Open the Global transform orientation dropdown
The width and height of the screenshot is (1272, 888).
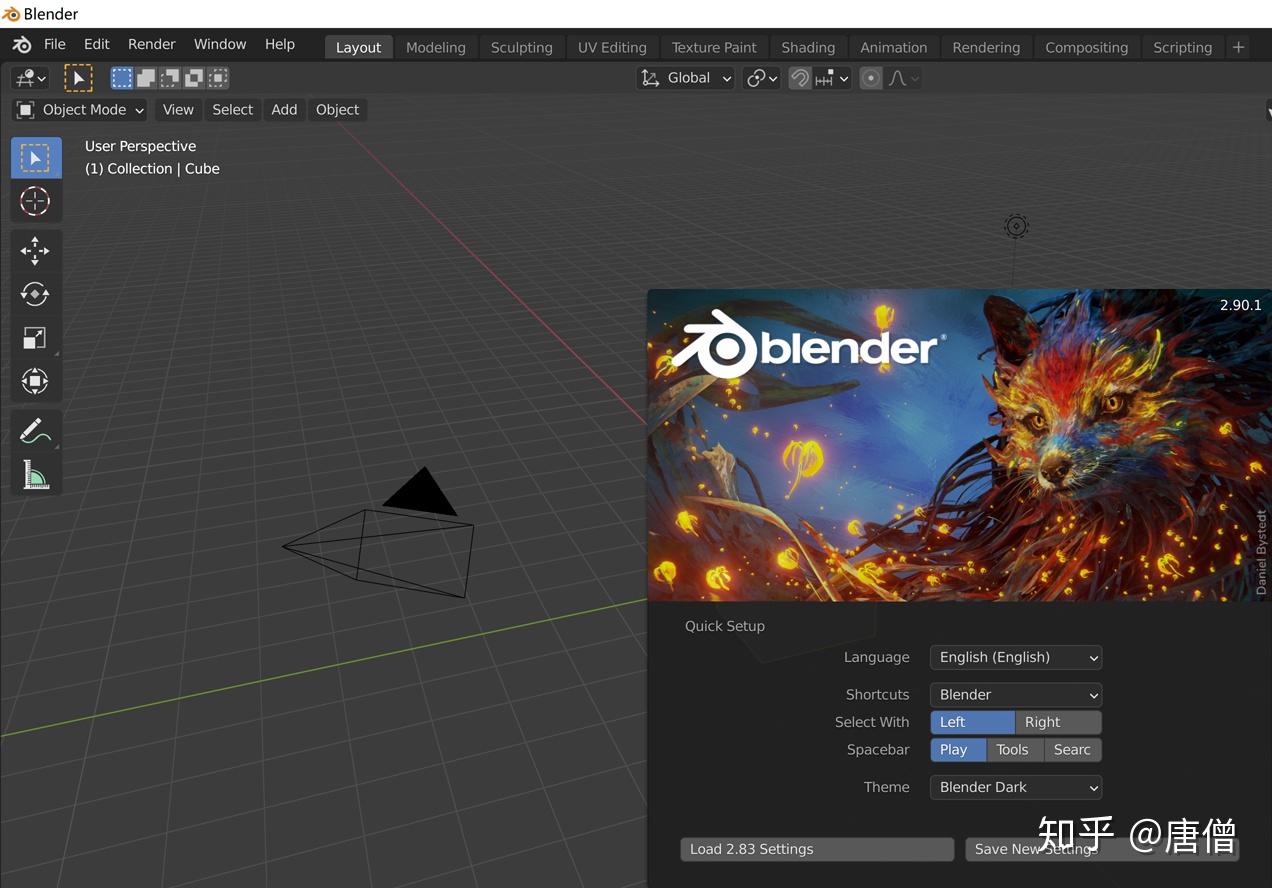(685, 77)
